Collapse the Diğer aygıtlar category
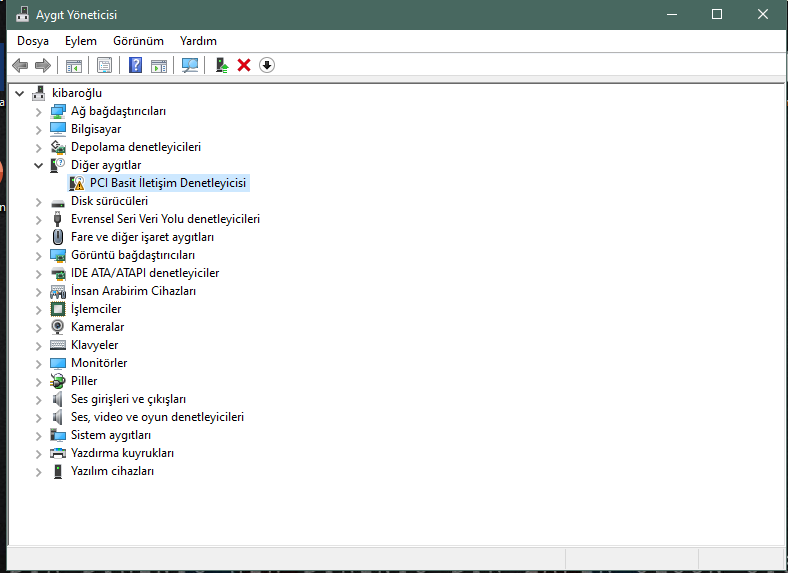 coord(39,165)
